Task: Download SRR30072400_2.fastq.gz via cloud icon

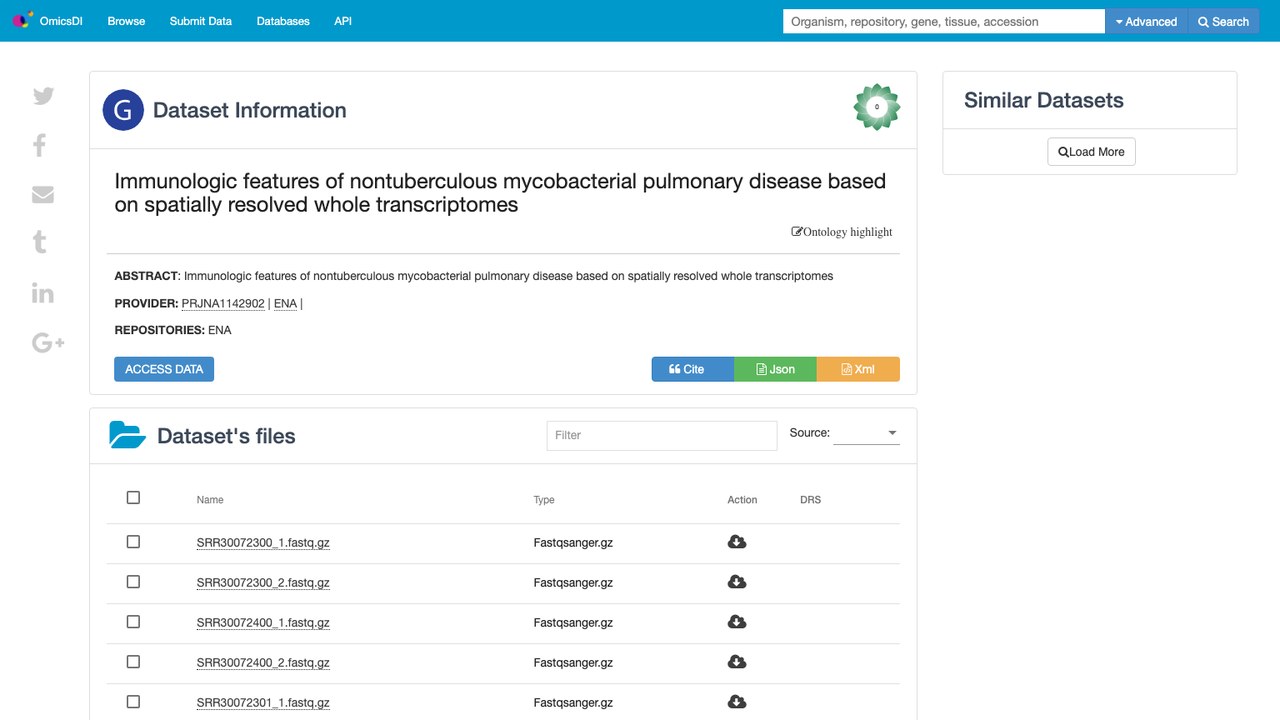Action: 737,662
